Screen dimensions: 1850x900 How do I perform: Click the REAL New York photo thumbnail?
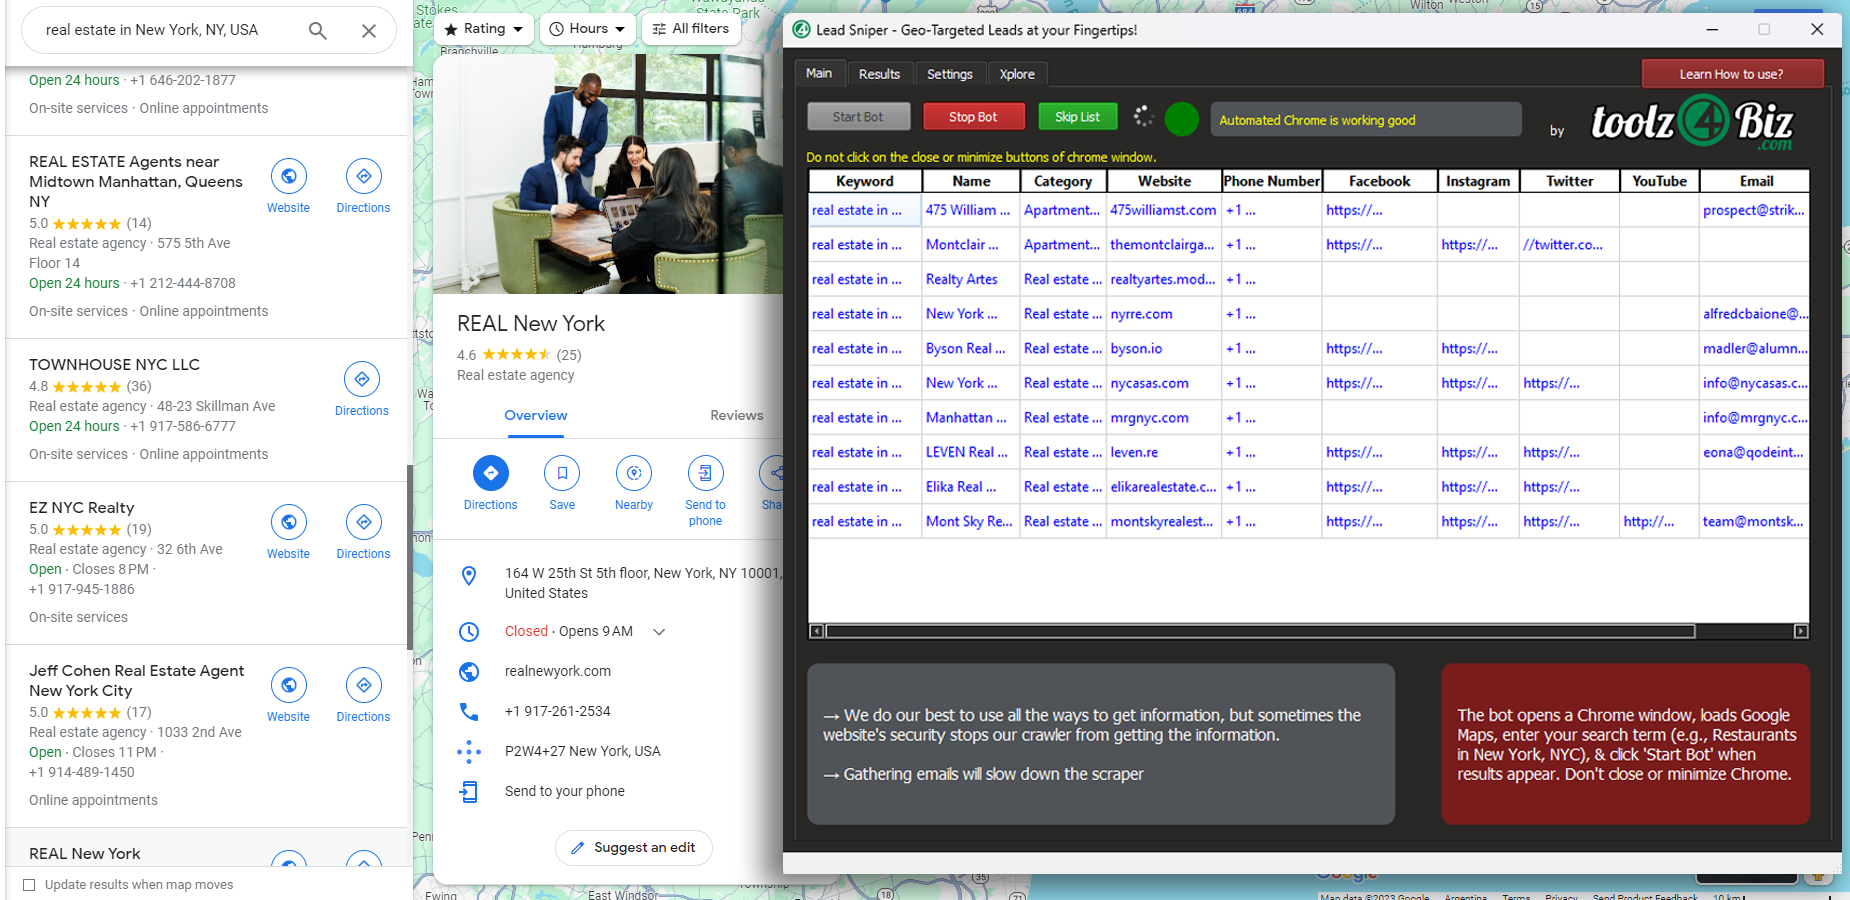click(x=608, y=174)
